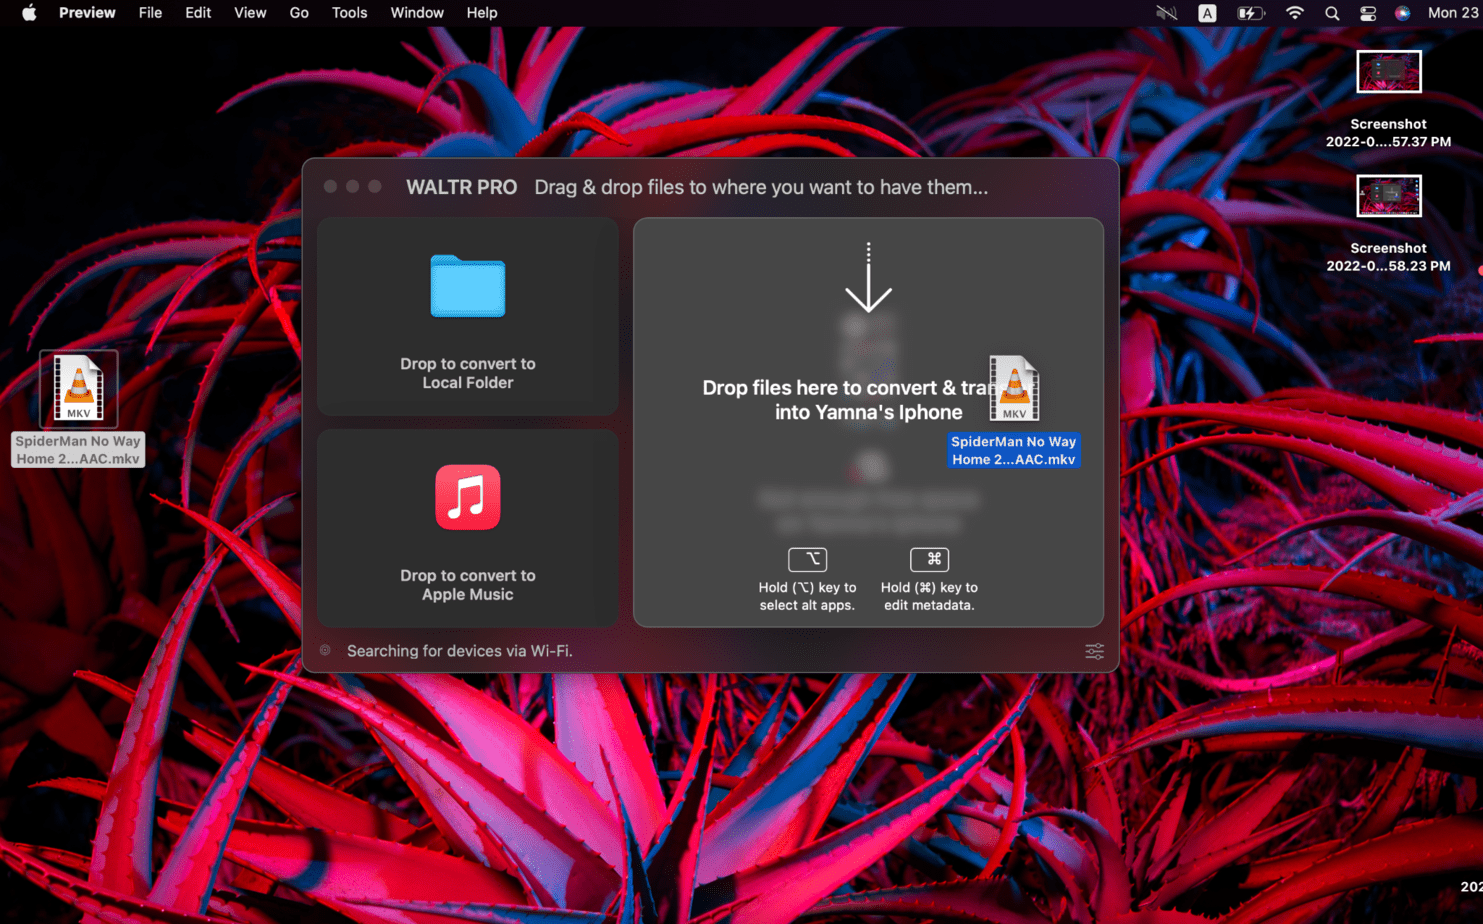The width and height of the screenshot is (1483, 924).
Task: Select the dragged MKV file icon in WALTR
Action: 1014,388
